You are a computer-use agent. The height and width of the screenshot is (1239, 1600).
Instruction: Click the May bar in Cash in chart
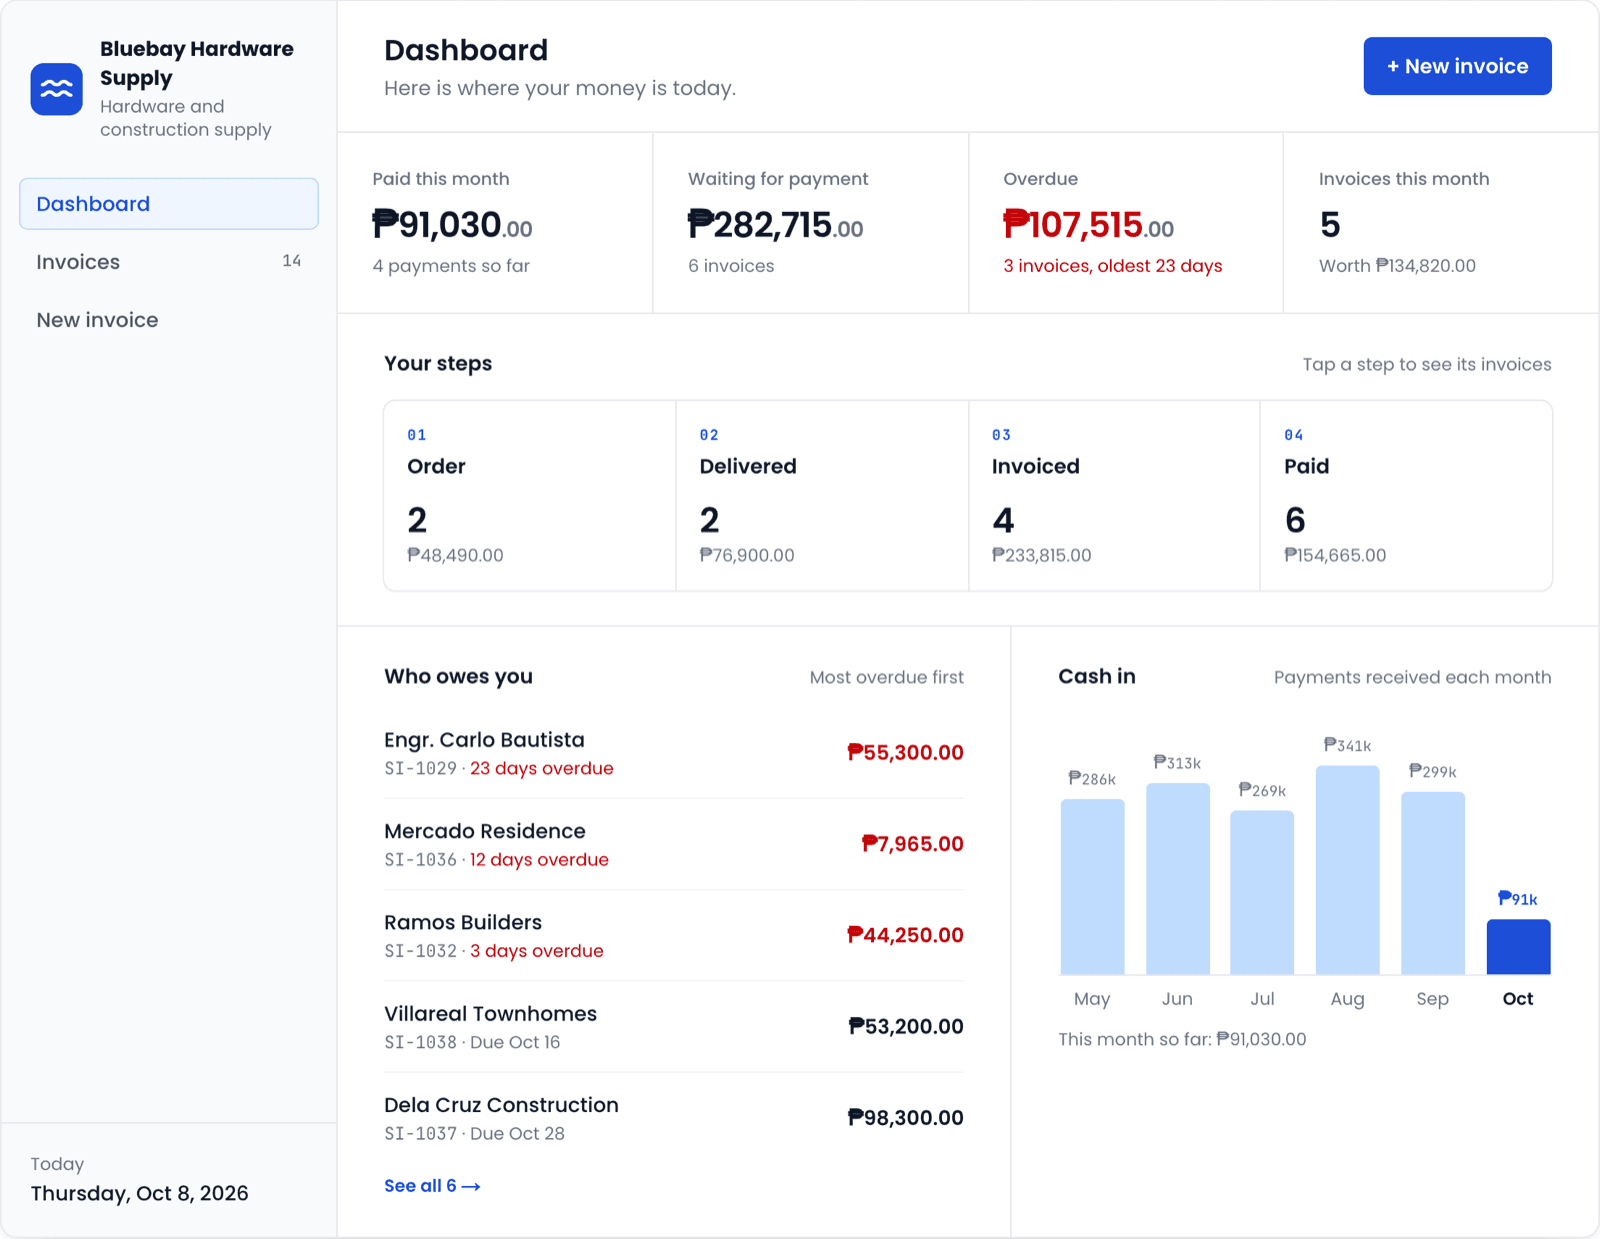tap(1092, 886)
